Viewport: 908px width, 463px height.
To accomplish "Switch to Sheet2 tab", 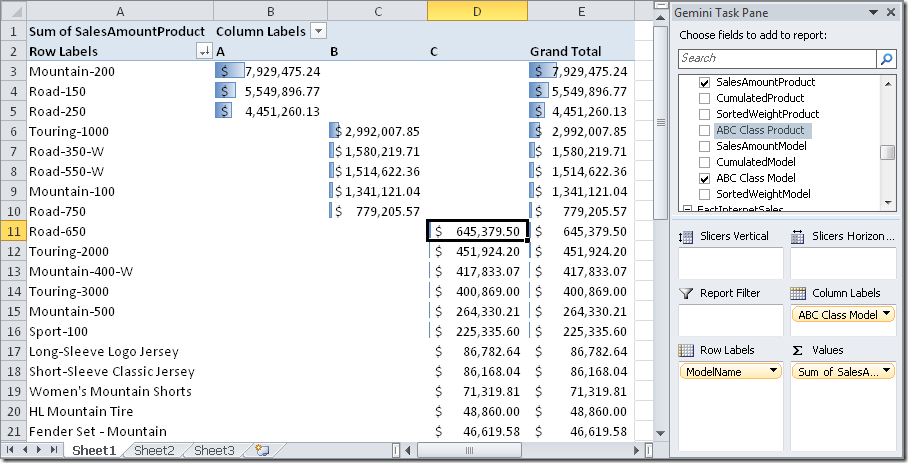I will (154, 450).
